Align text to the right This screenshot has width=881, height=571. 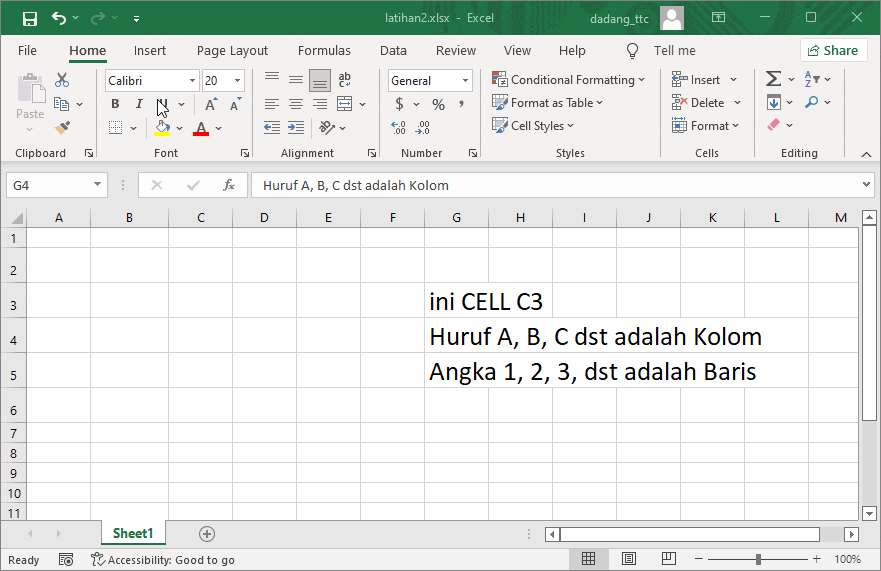tap(320, 104)
